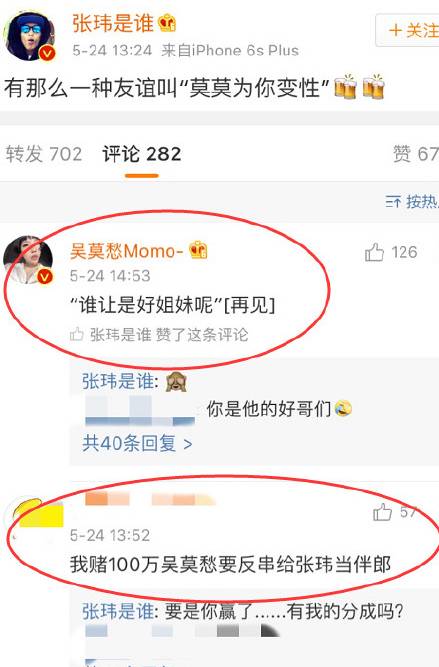Switch to the 转发 702 tab
This screenshot has width=439, height=667.
pyautogui.click(x=44, y=154)
